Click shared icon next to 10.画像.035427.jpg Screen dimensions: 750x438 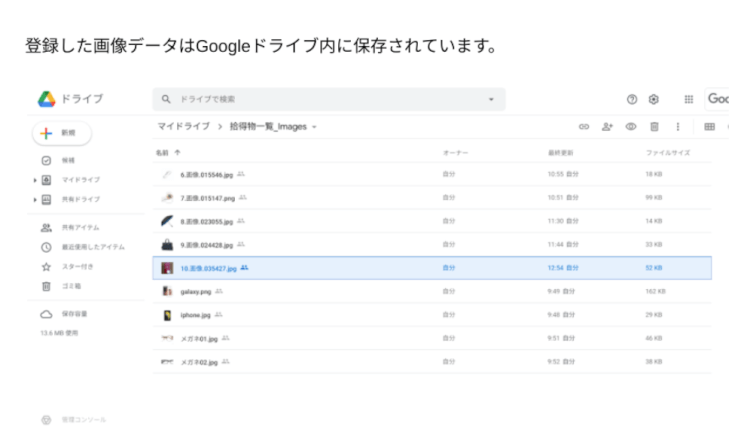tap(244, 268)
